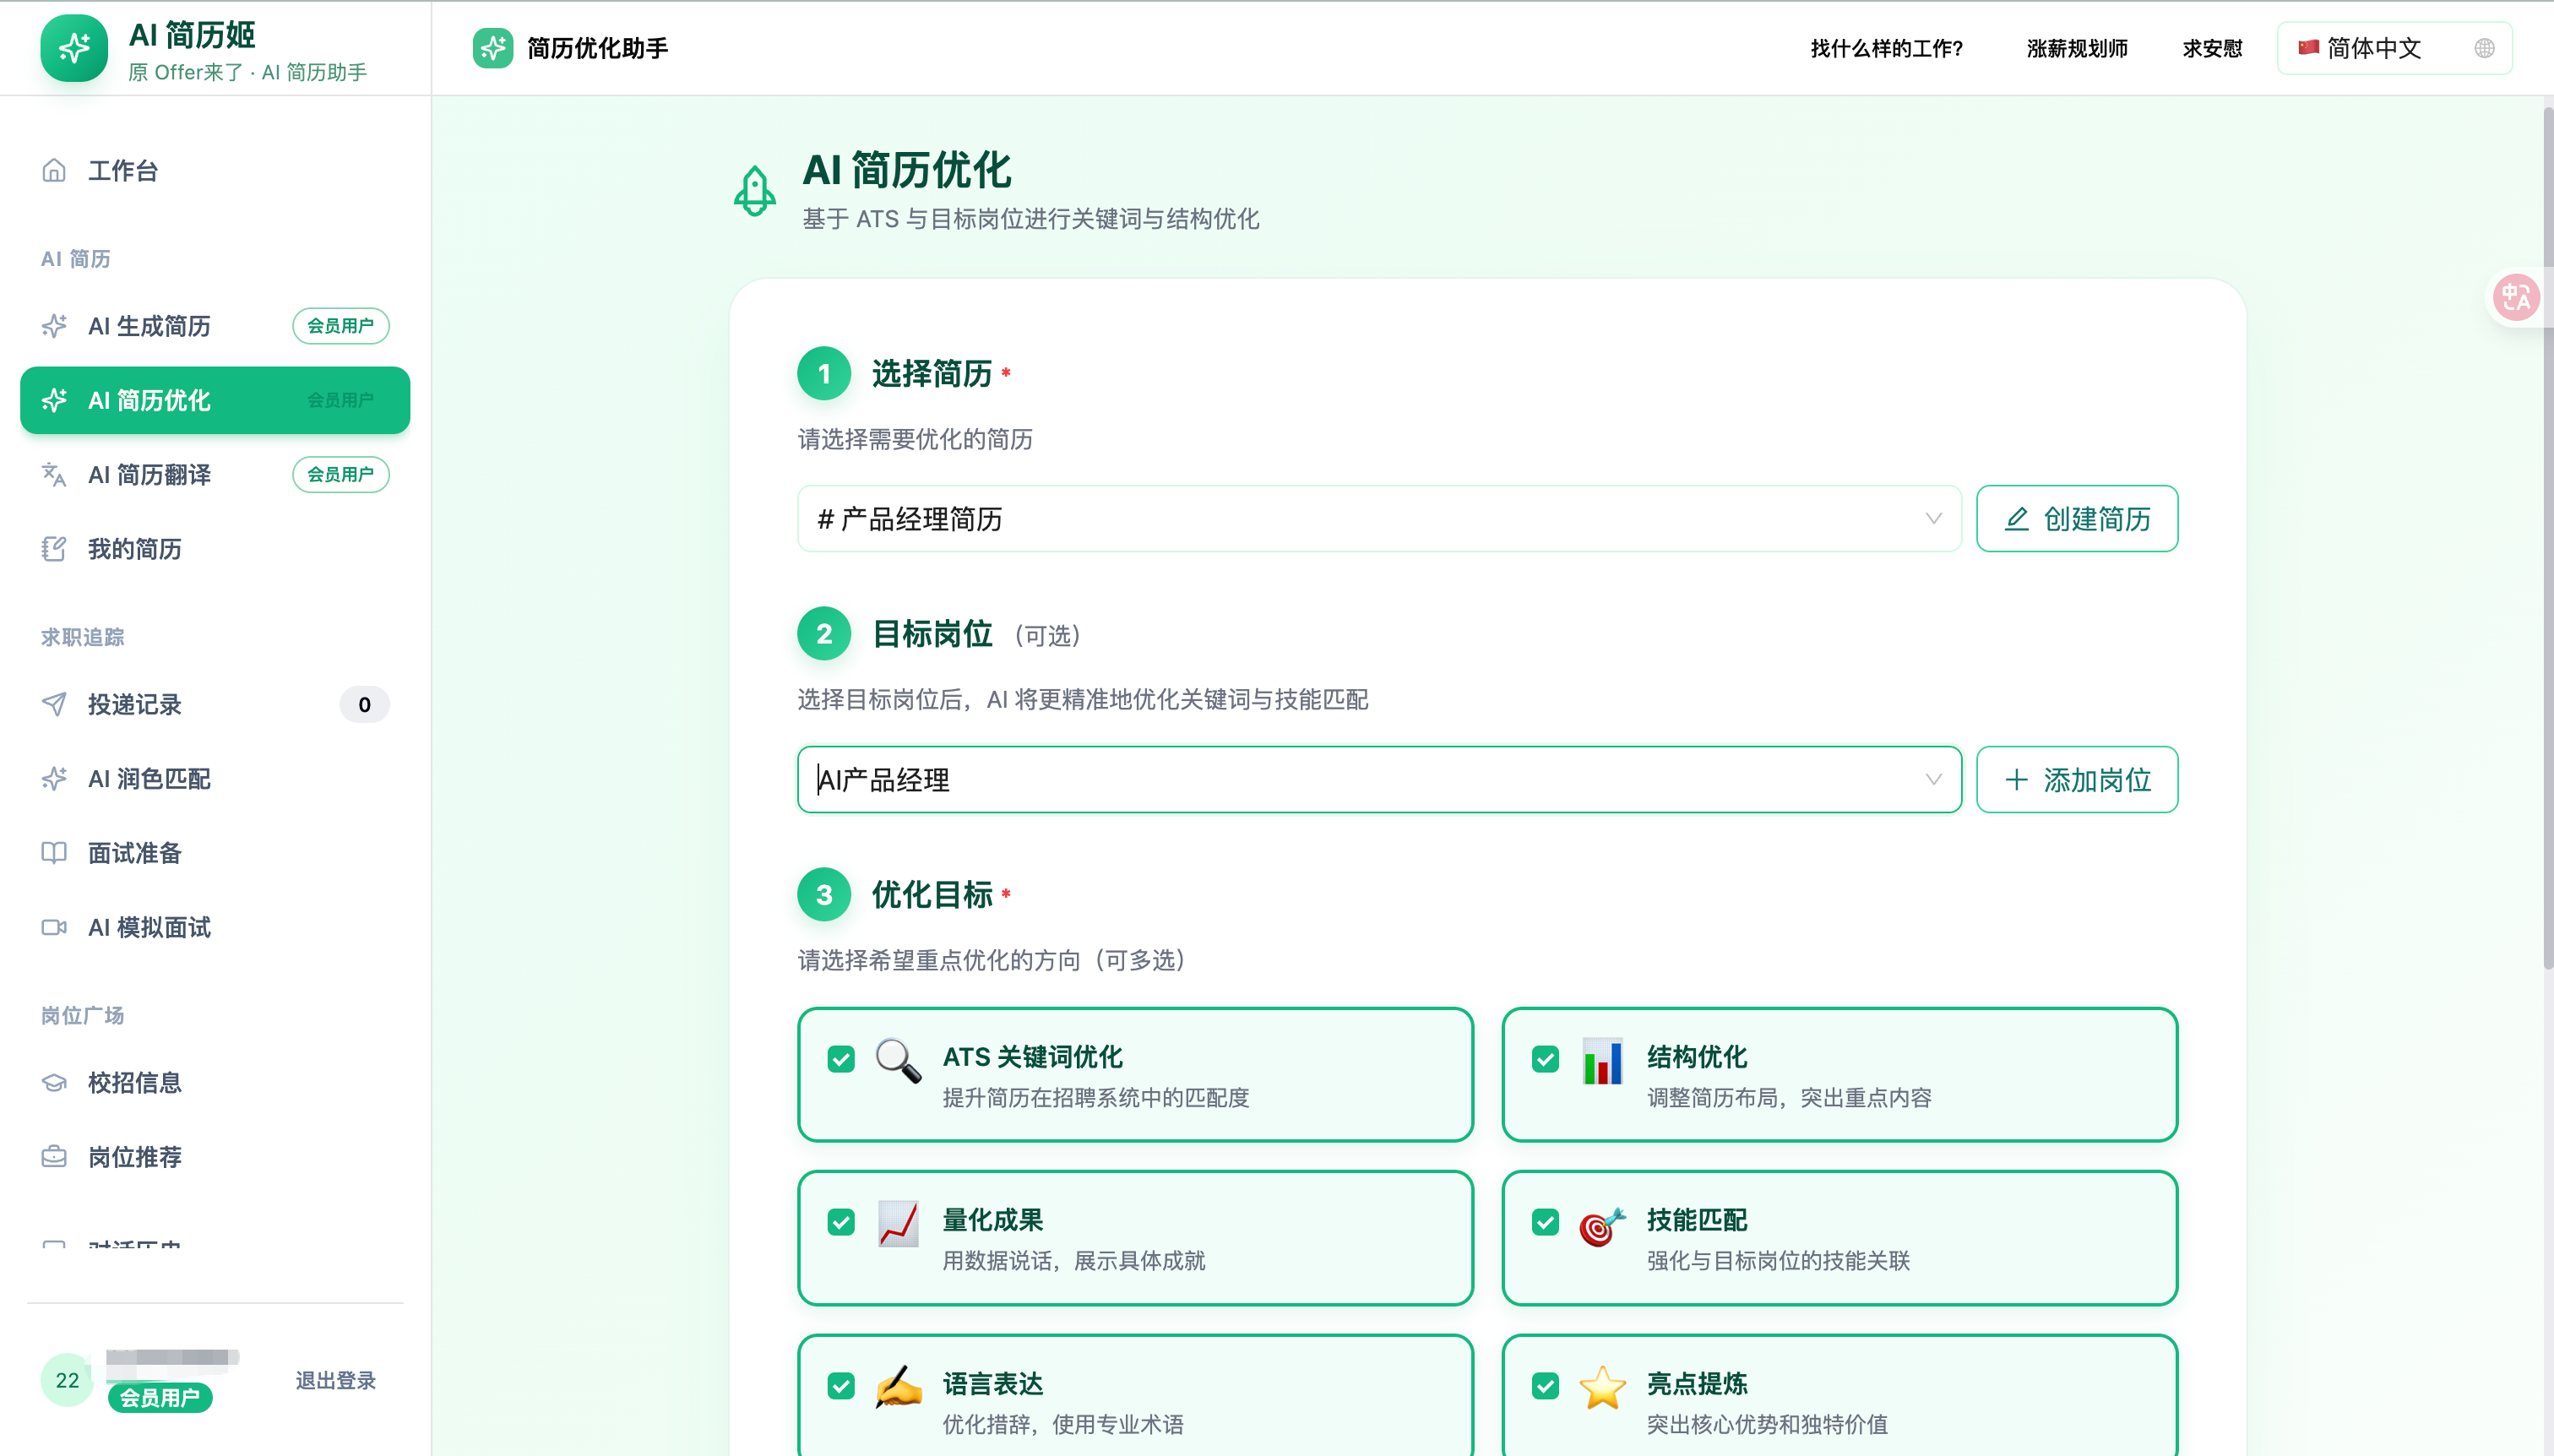The image size is (2554, 1456).
Task: Click the 面试准备 book icon
Action: click(x=54, y=852)
